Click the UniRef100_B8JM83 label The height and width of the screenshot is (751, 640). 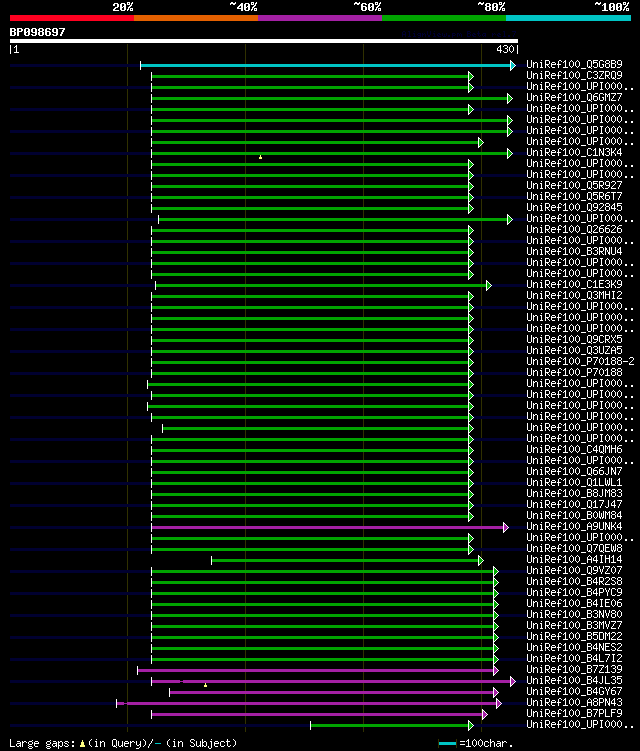click(574, 493)
